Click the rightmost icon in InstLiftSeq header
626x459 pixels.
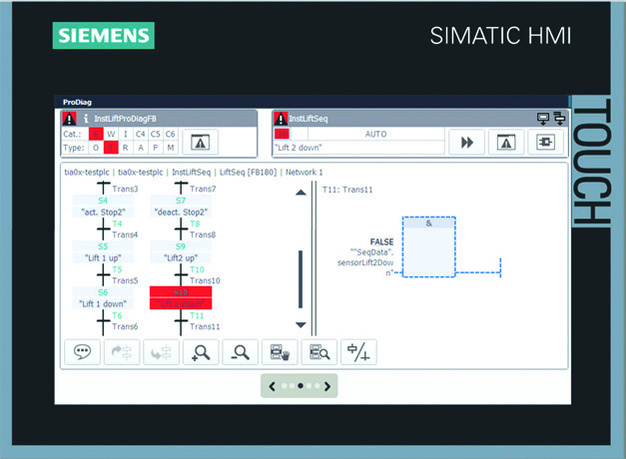click(560, 119)
